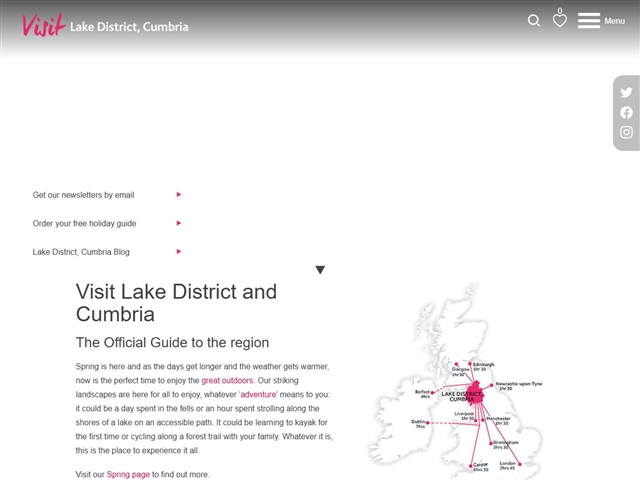The image size is (640, 480).
Task: Open the Spring page link
Action: click(x=128, y=474)
